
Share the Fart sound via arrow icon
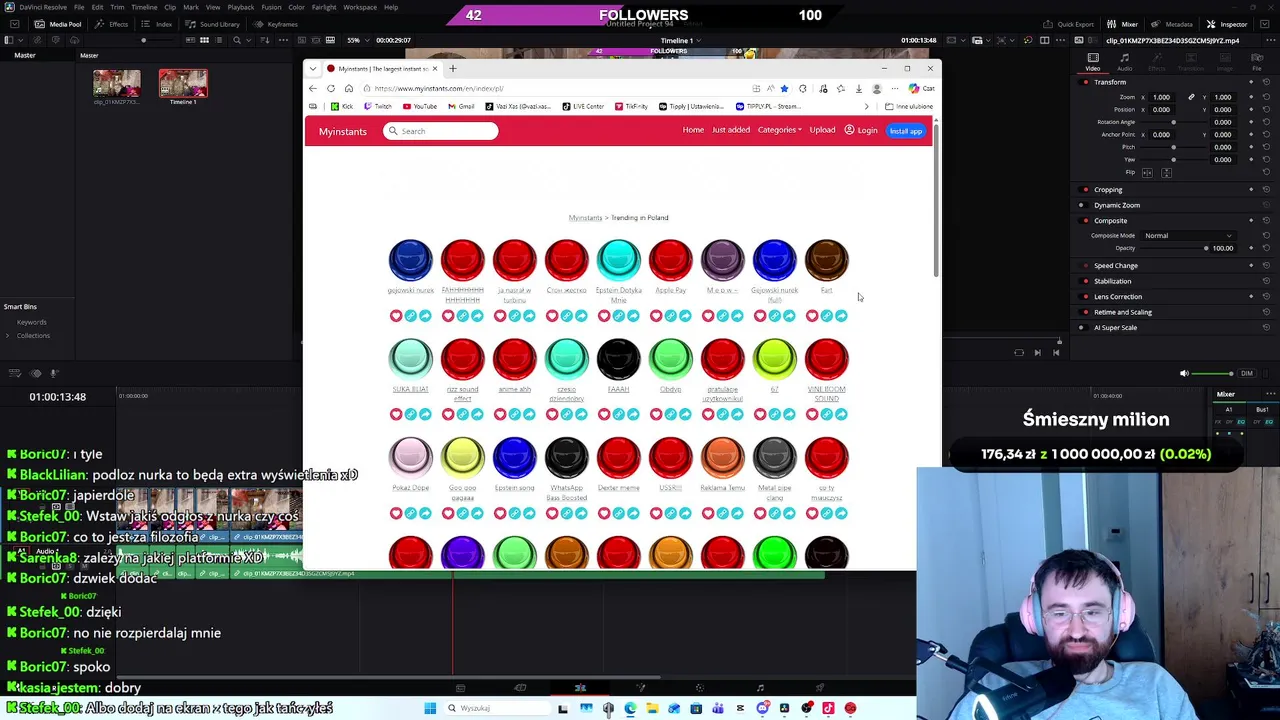[x=841, y=316]
